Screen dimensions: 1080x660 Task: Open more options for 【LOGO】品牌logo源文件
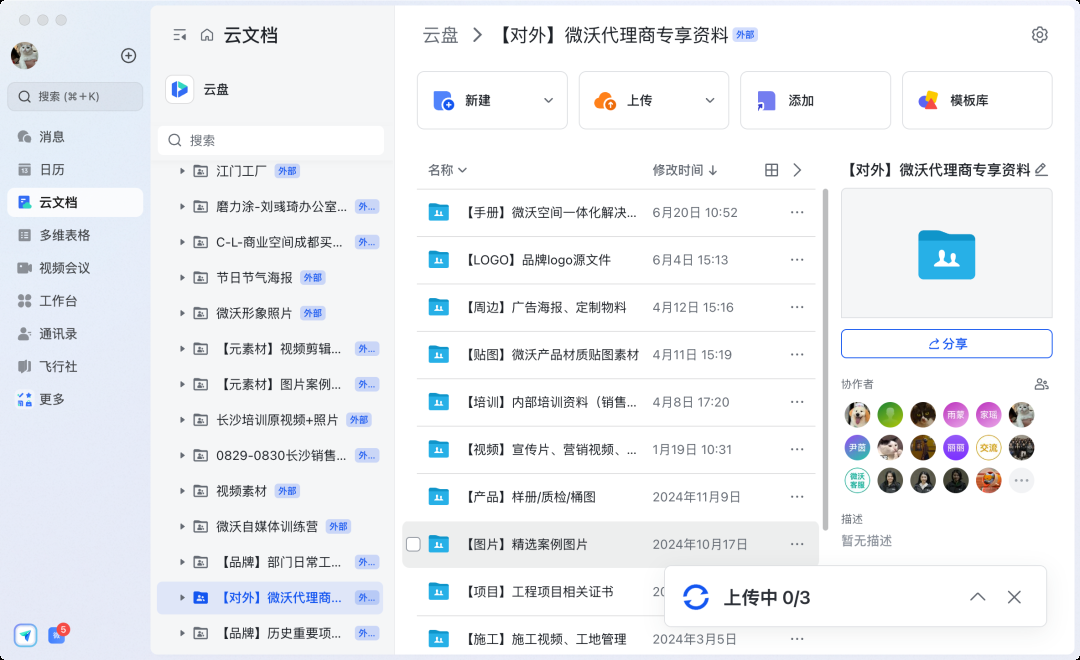point(797,260)
